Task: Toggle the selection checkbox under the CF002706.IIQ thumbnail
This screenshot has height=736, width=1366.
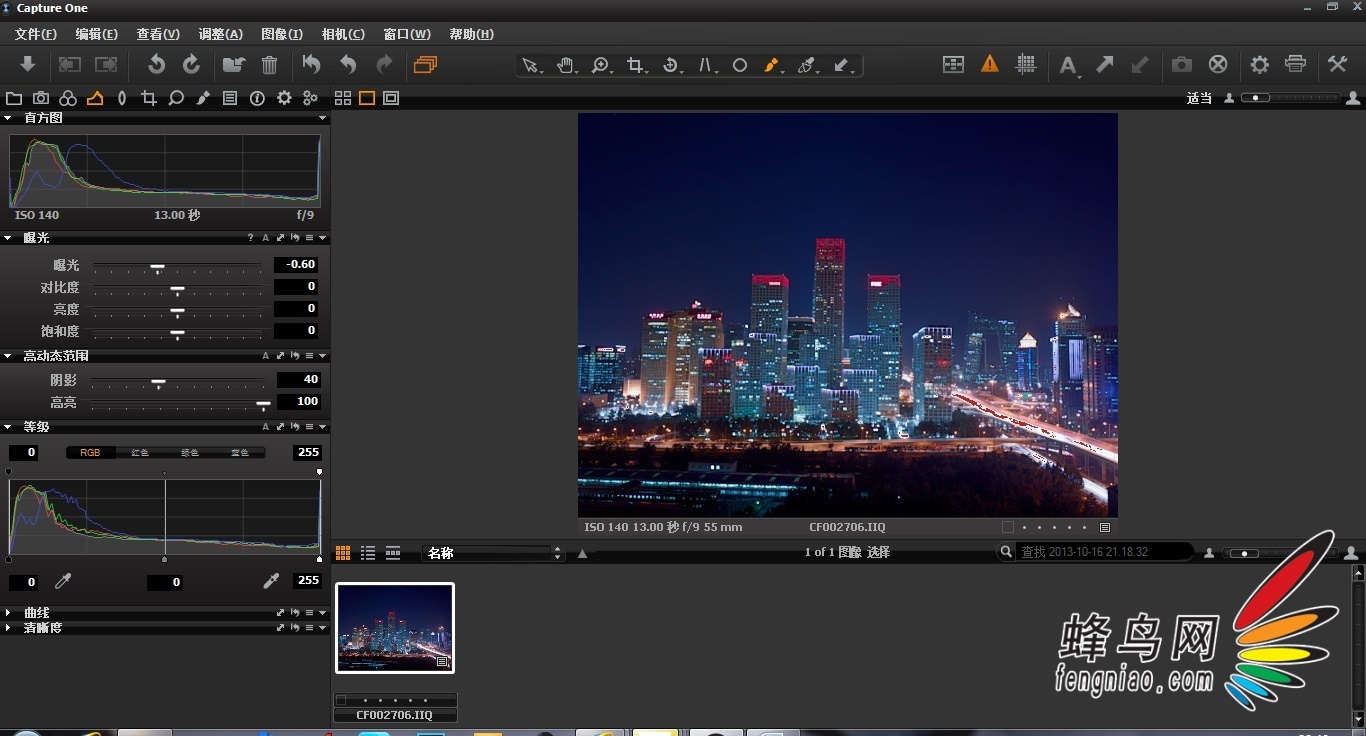Action: click(342, 700)
